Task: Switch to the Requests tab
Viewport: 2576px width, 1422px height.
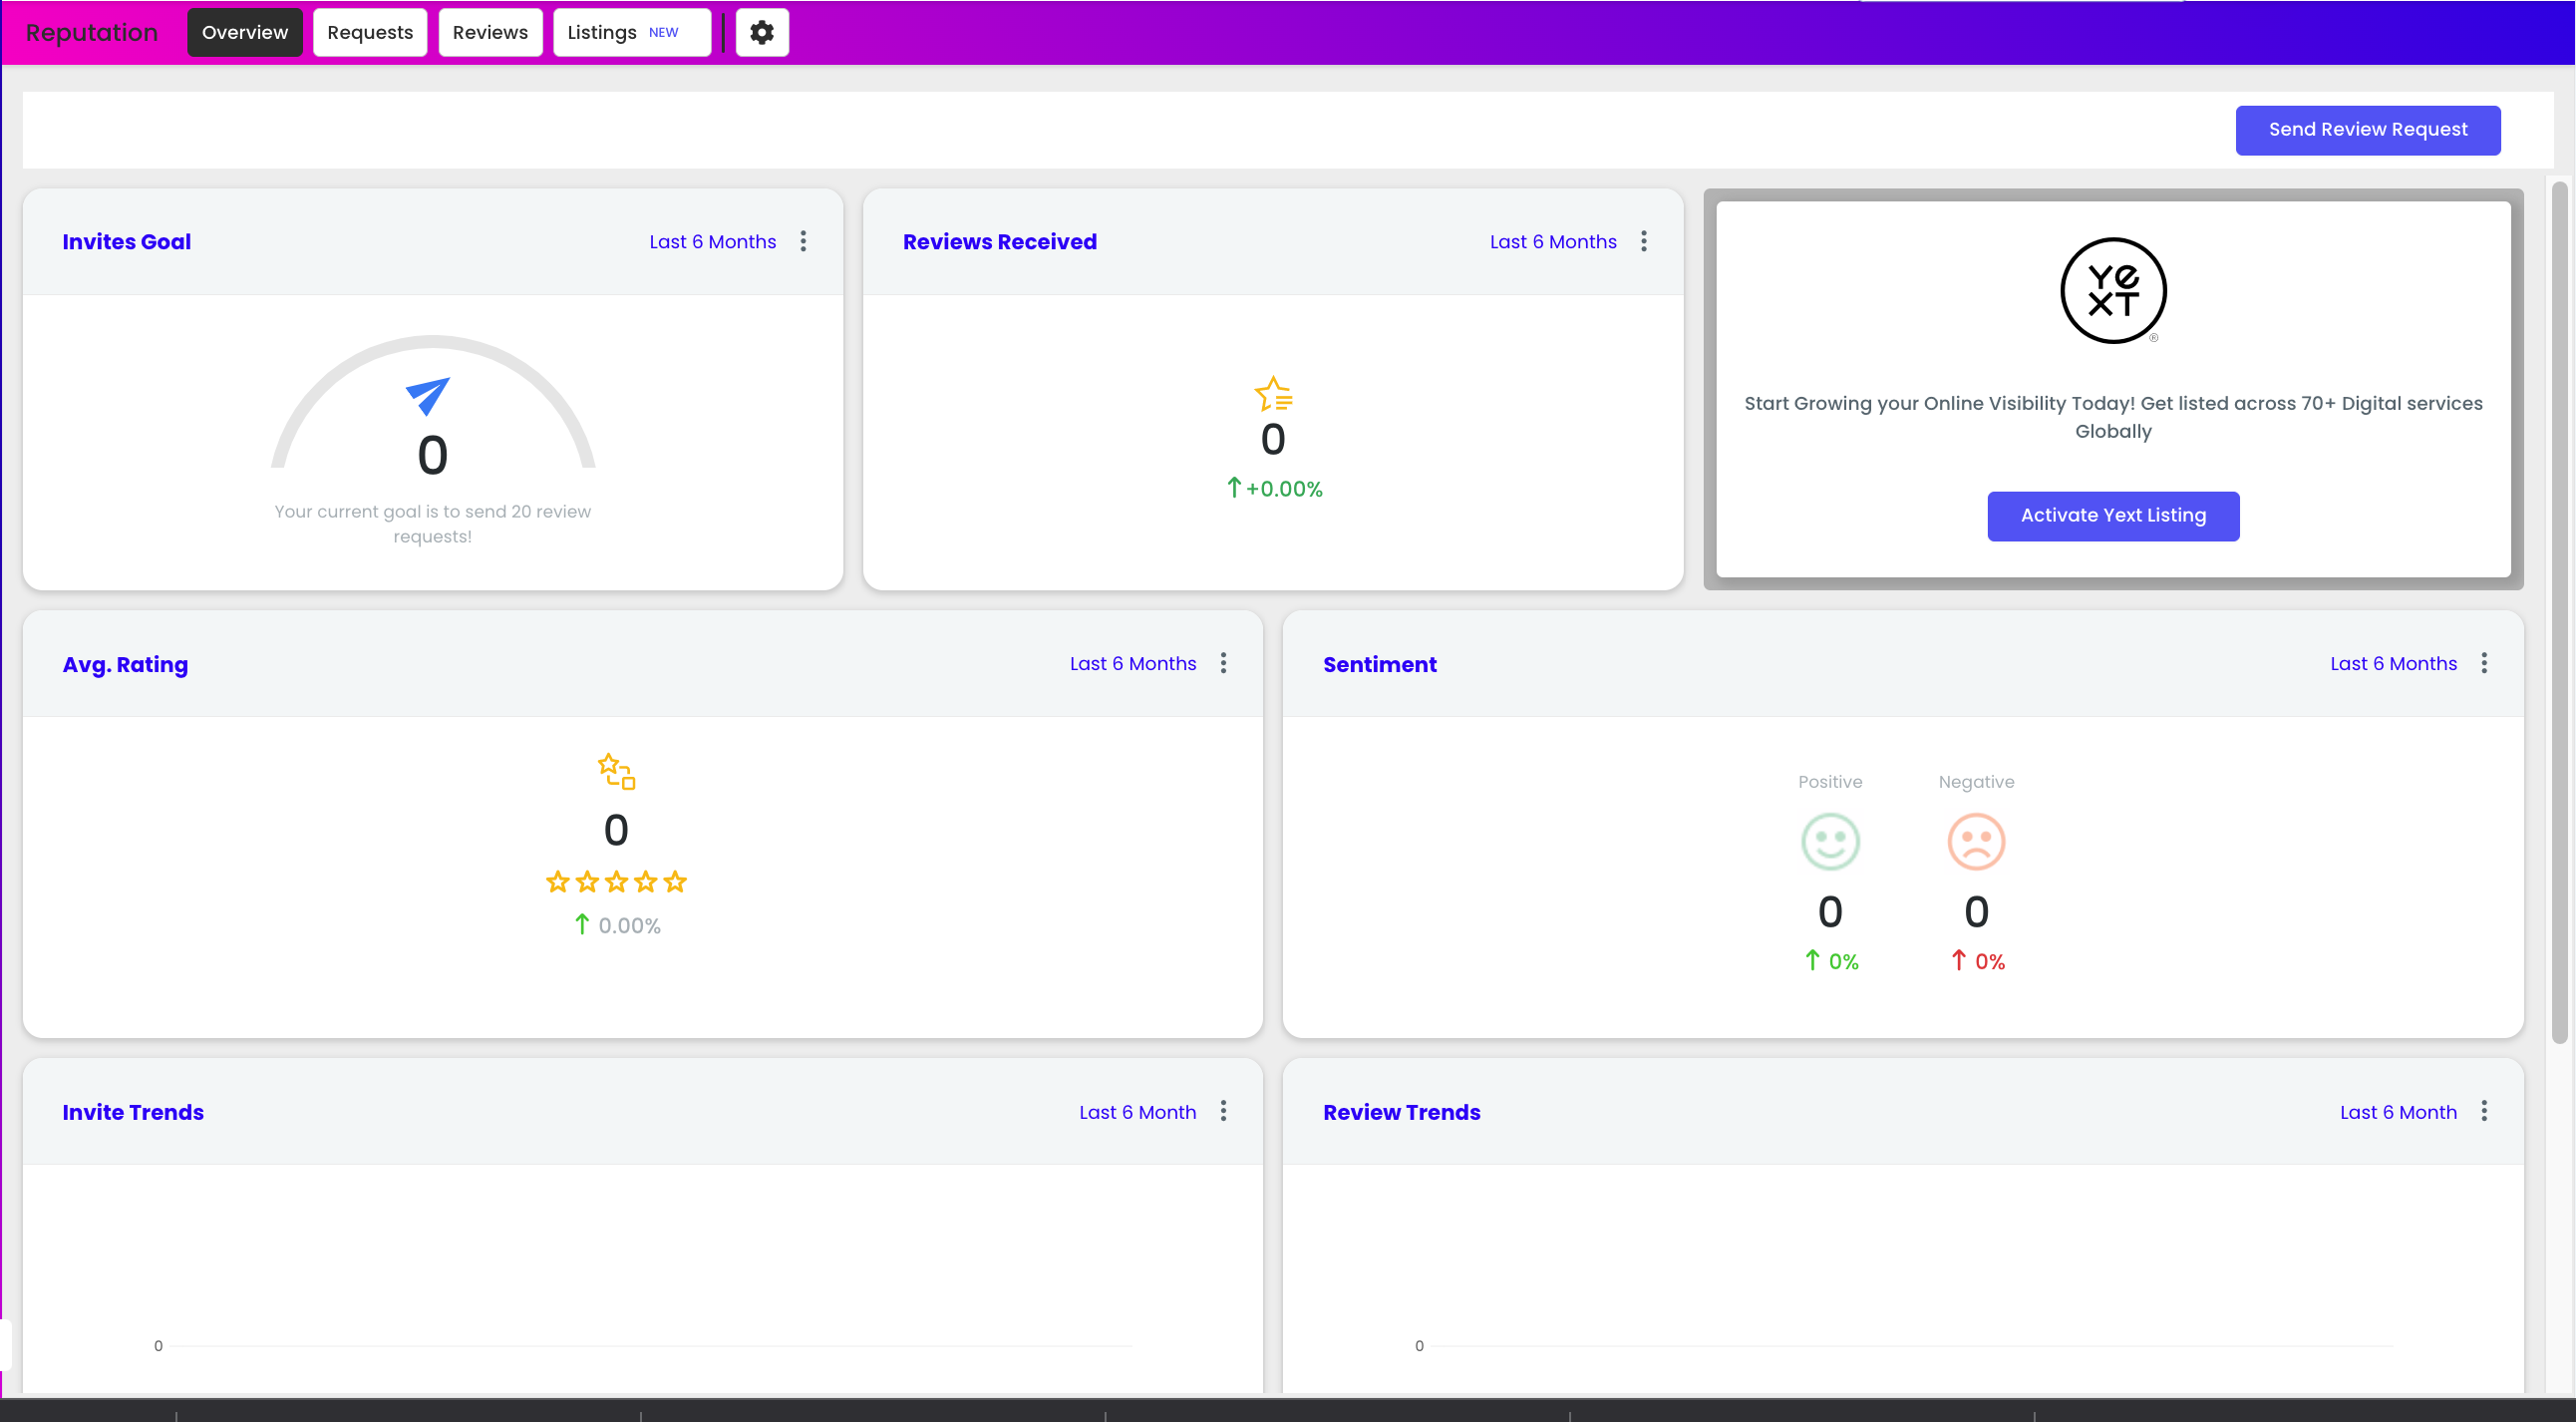Action: 370,32
